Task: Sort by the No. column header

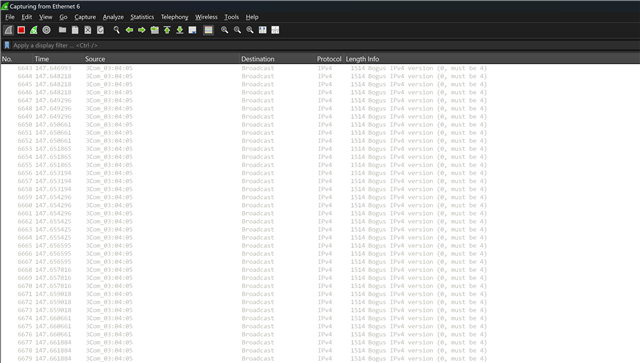Action: tap(16, 59)
